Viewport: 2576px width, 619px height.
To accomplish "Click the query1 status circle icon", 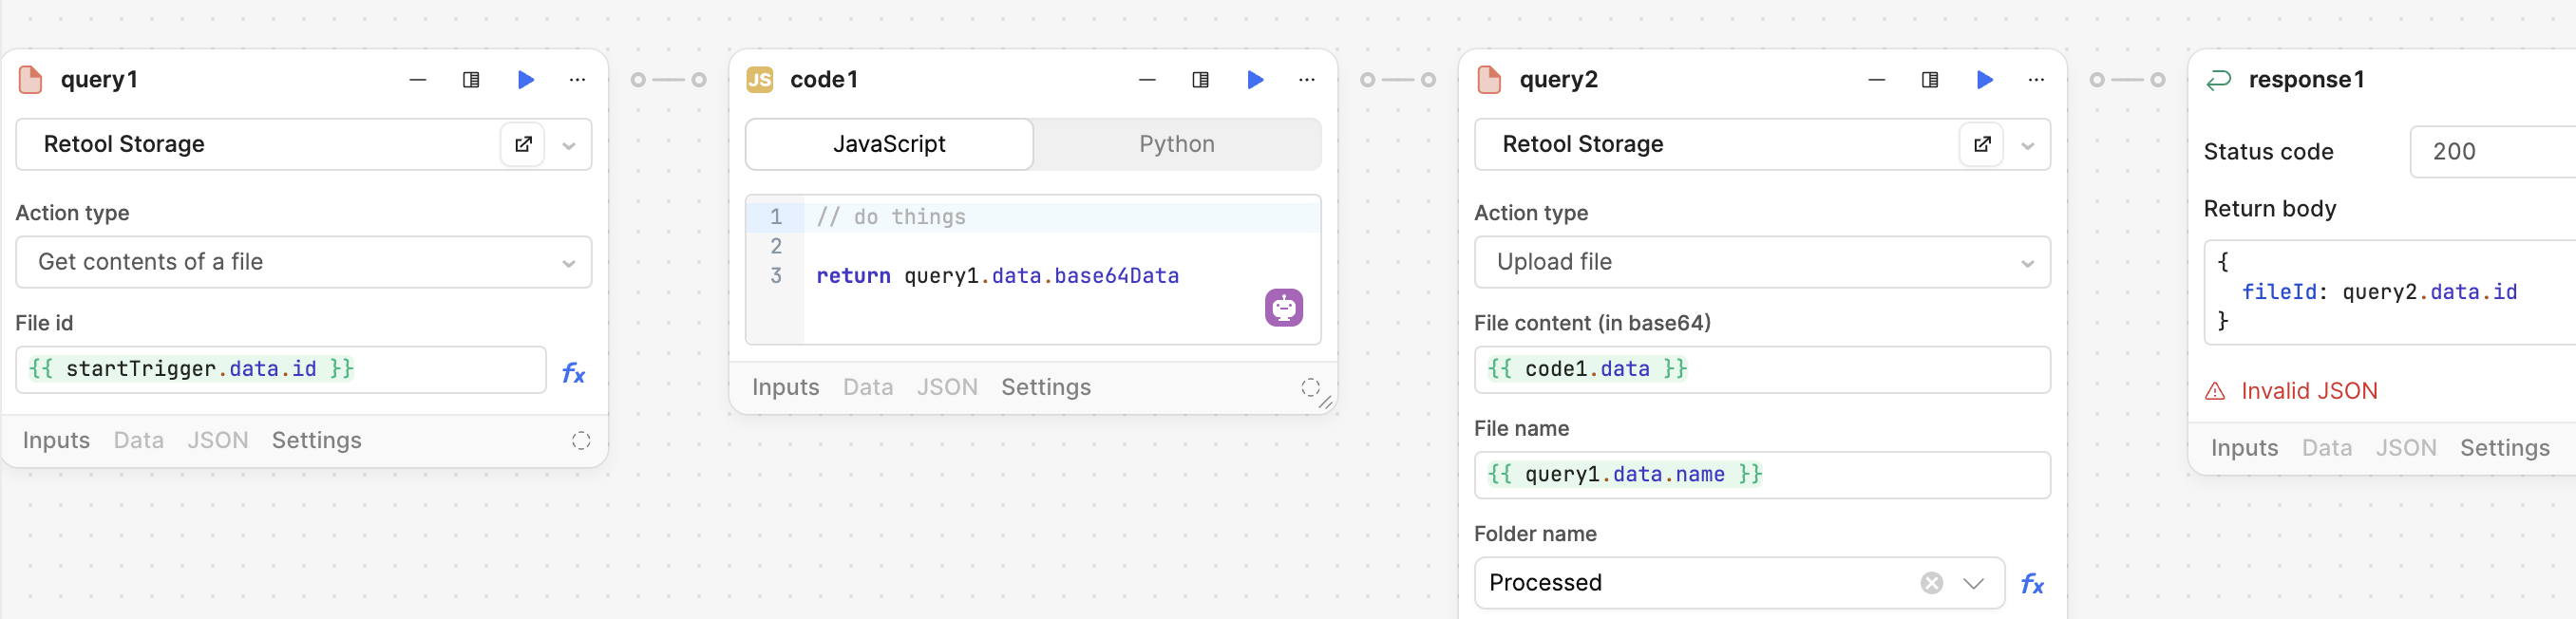I will [581, 441].
